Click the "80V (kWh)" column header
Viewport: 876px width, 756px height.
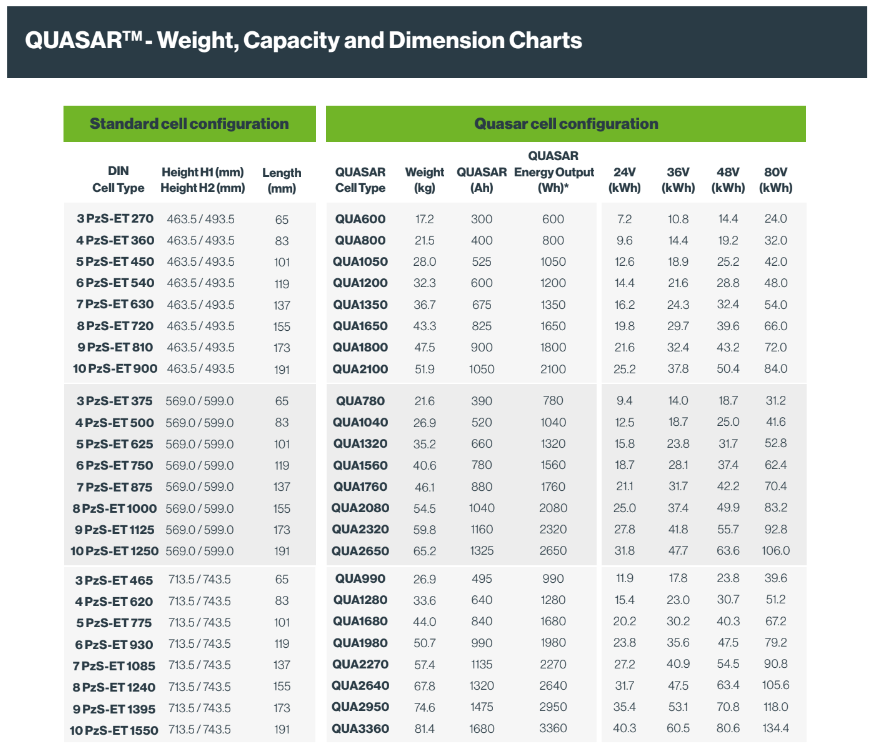point(775,180)
